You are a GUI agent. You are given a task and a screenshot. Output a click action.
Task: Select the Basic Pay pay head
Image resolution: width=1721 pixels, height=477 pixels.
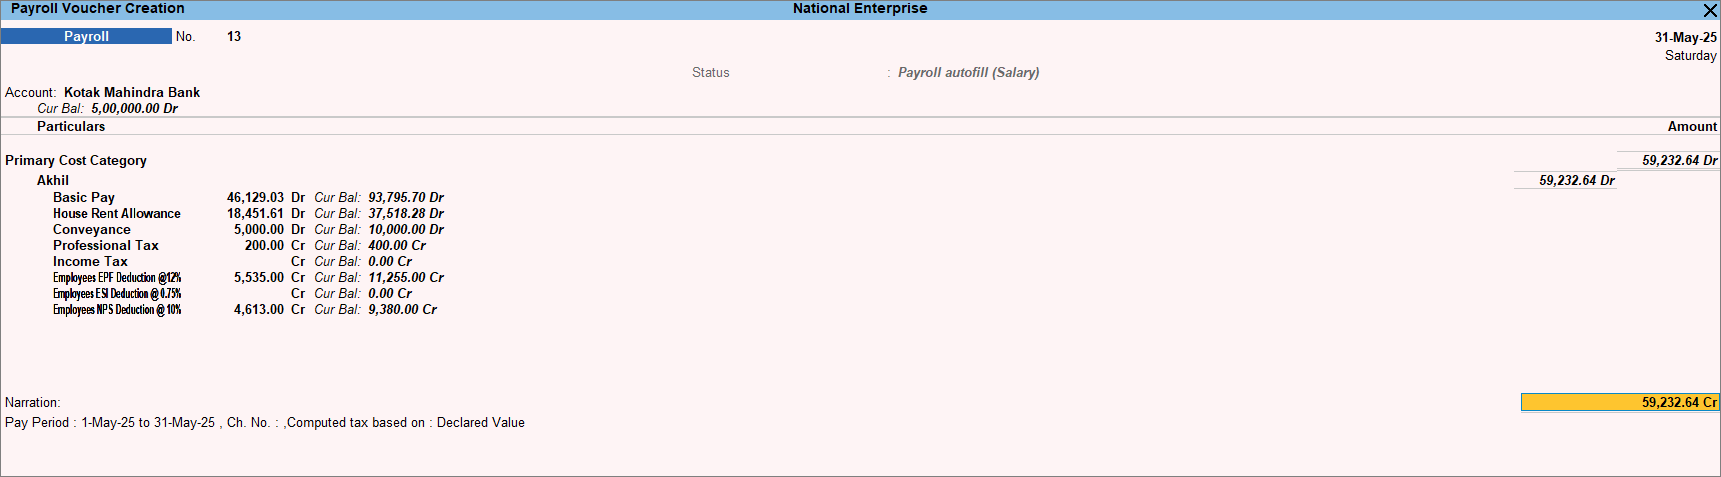84,197
